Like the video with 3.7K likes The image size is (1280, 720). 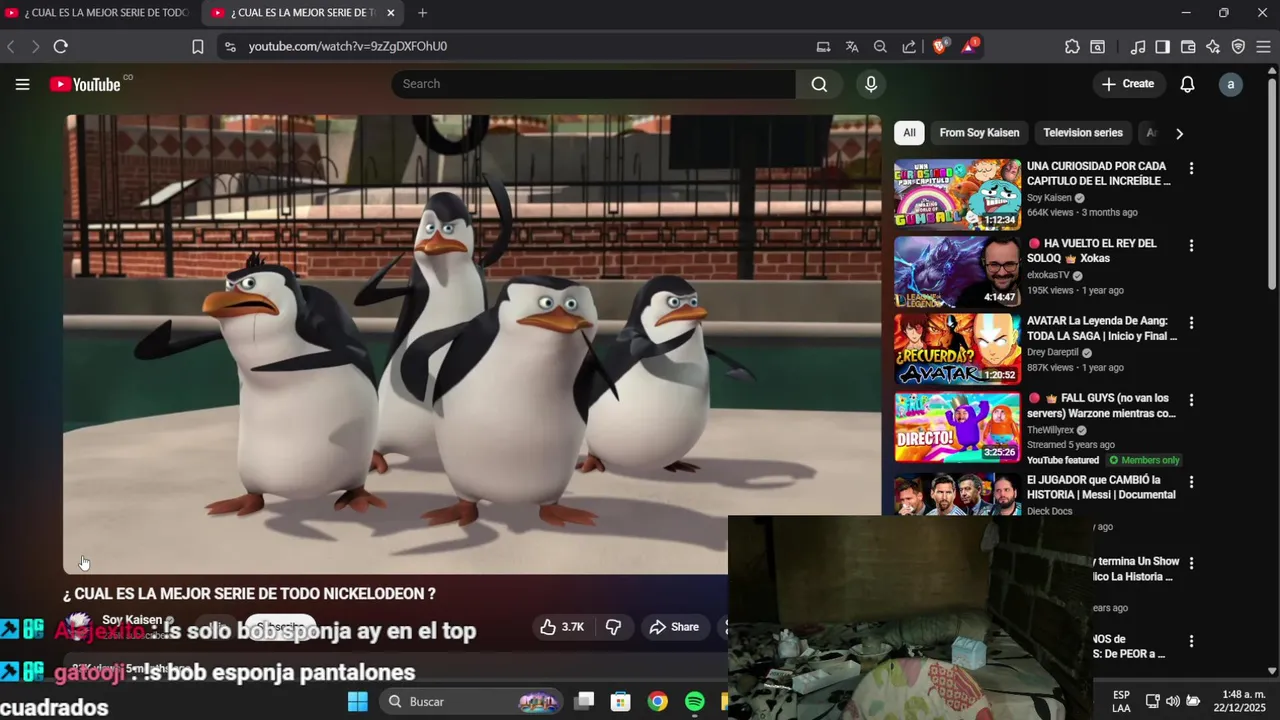coord(562,627)
